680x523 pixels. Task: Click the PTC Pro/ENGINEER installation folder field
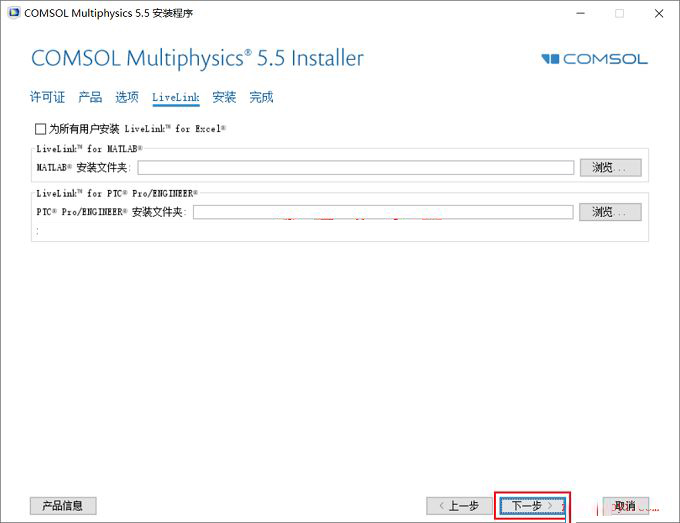click(383, 212)
